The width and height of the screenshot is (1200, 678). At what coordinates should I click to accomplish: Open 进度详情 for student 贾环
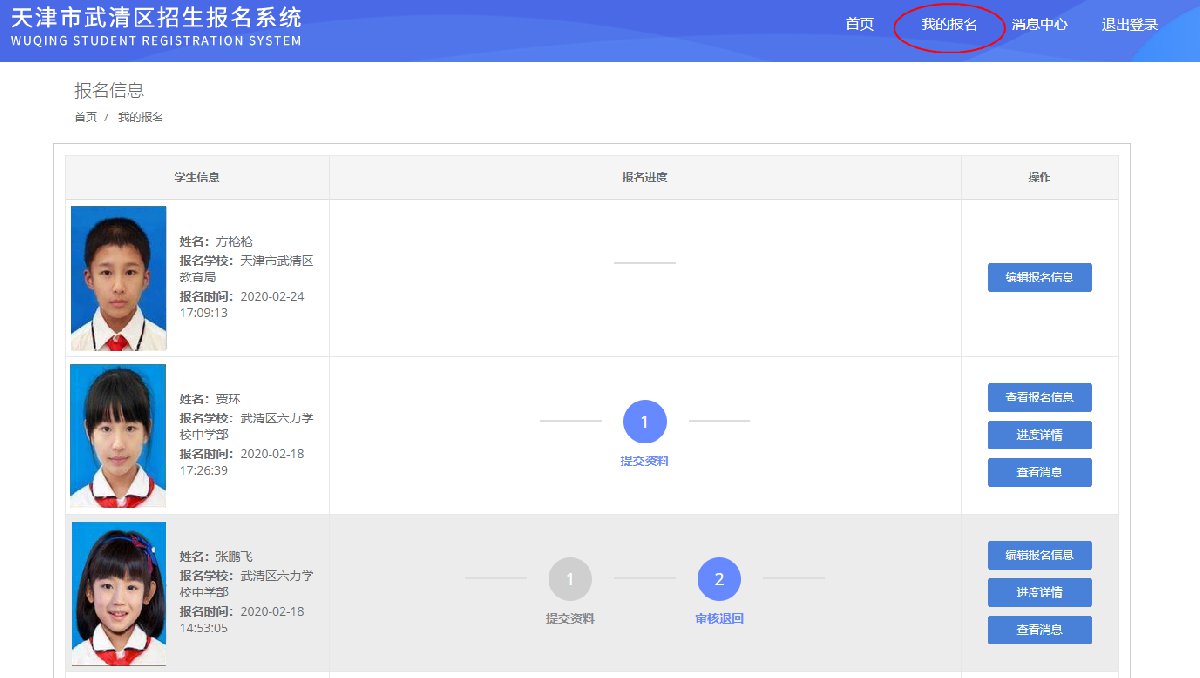tap(1039, 435)
